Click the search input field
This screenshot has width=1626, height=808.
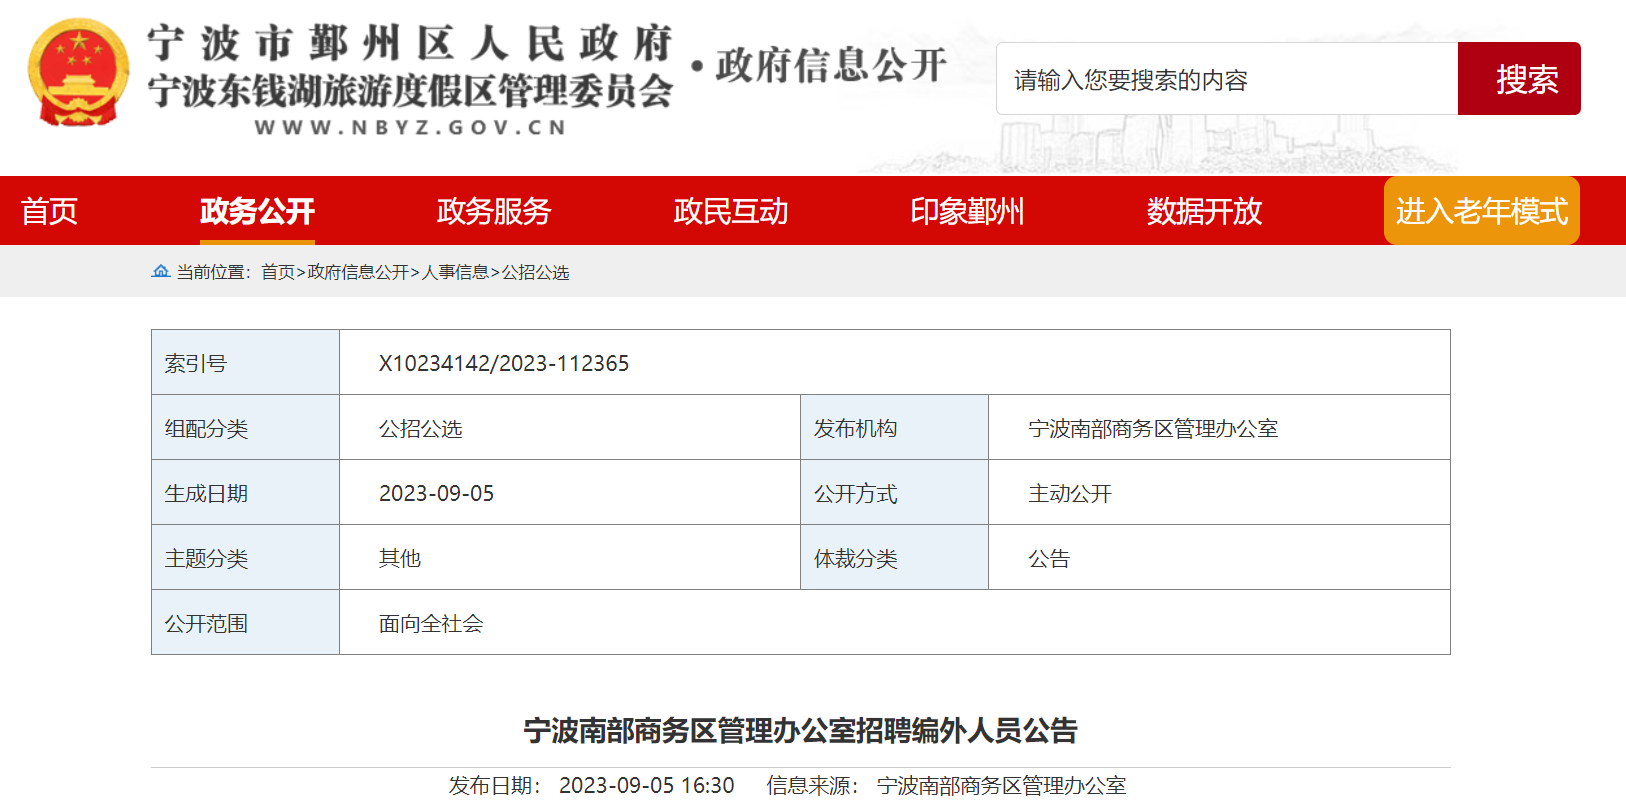1227,79
